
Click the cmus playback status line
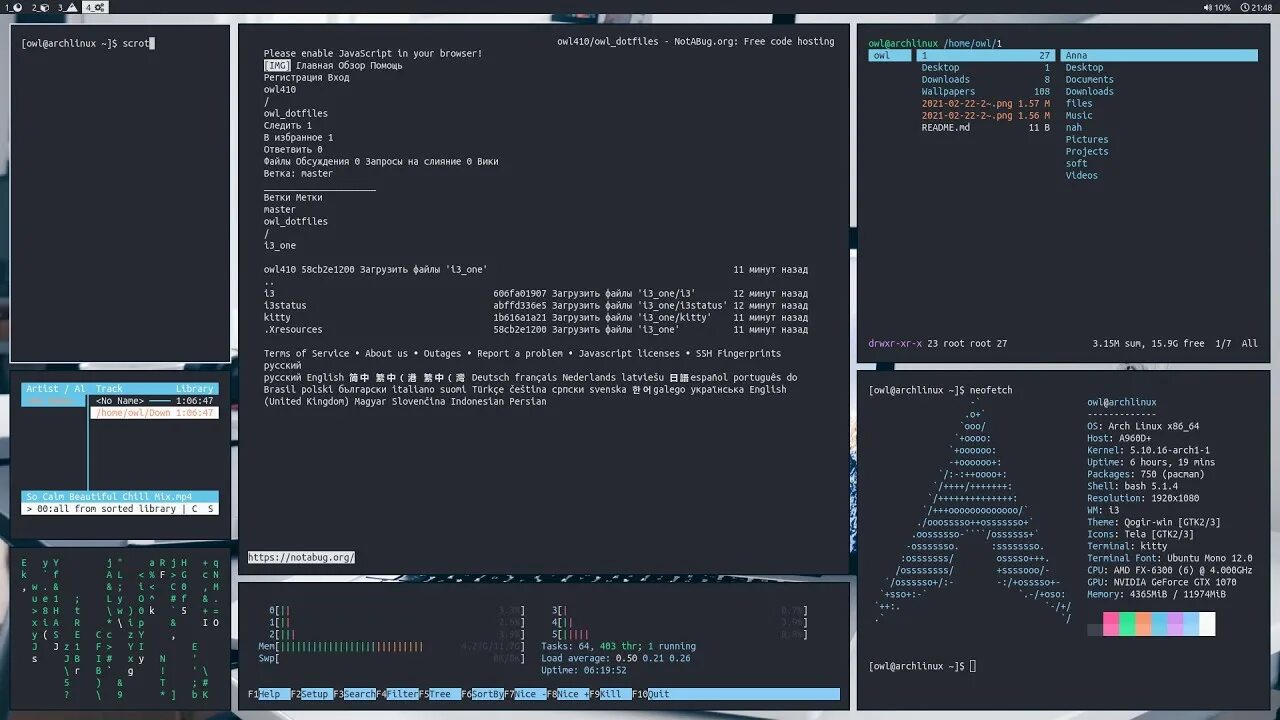click(x=120, y=509)
